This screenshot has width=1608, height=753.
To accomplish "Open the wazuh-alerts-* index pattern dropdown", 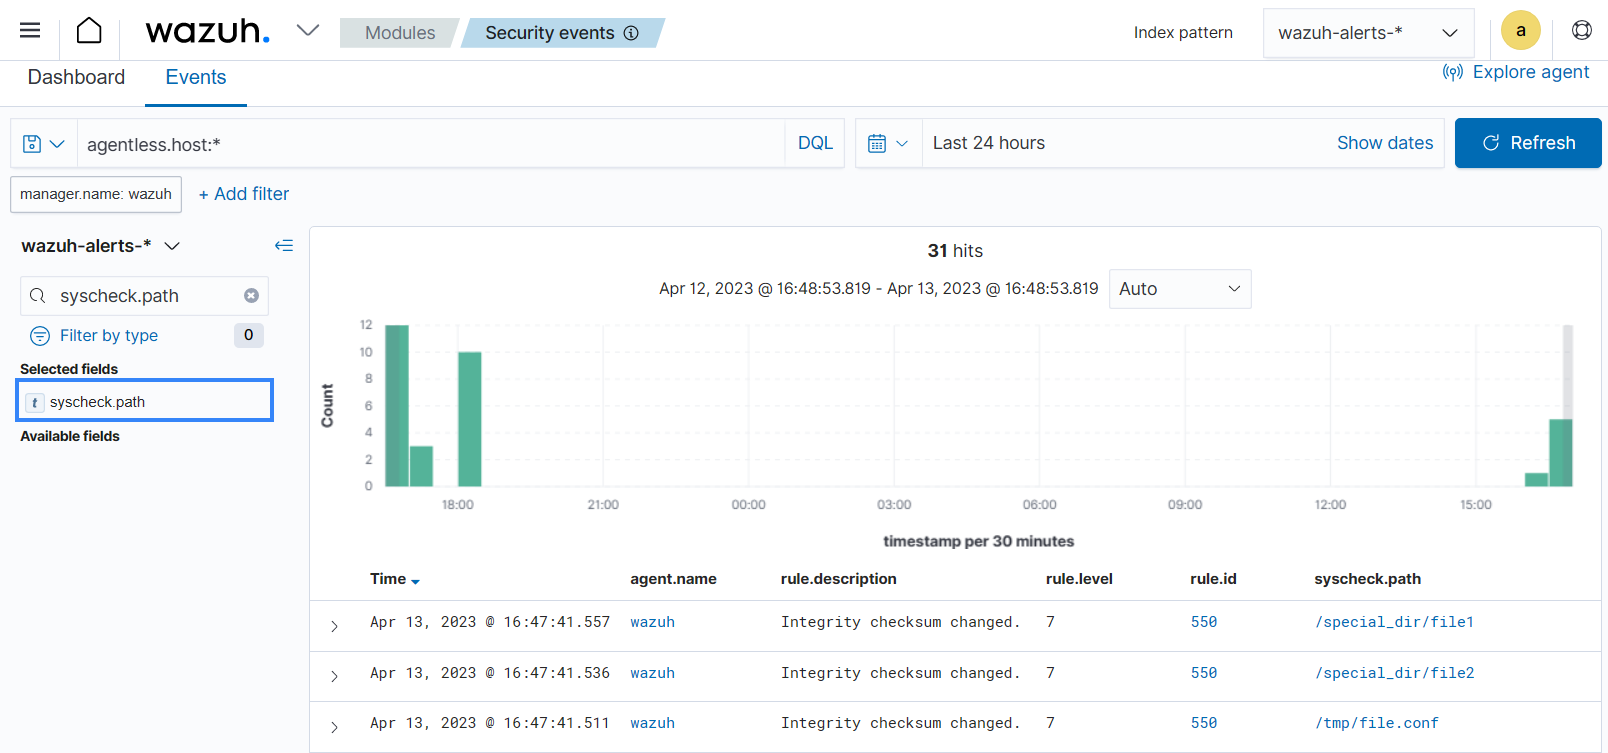I will tap(1368, 33).
